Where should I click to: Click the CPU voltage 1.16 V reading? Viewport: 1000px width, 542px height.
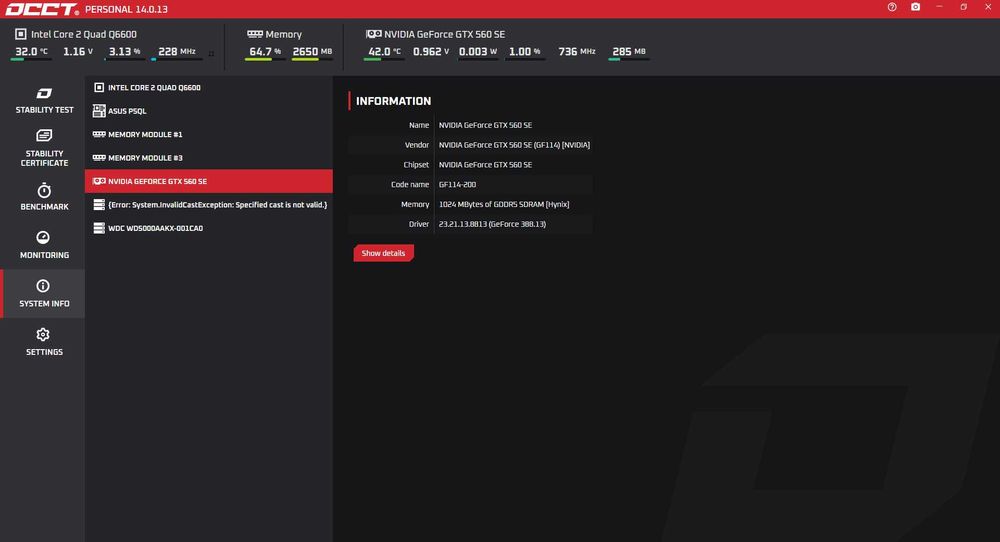pos(78,52)
